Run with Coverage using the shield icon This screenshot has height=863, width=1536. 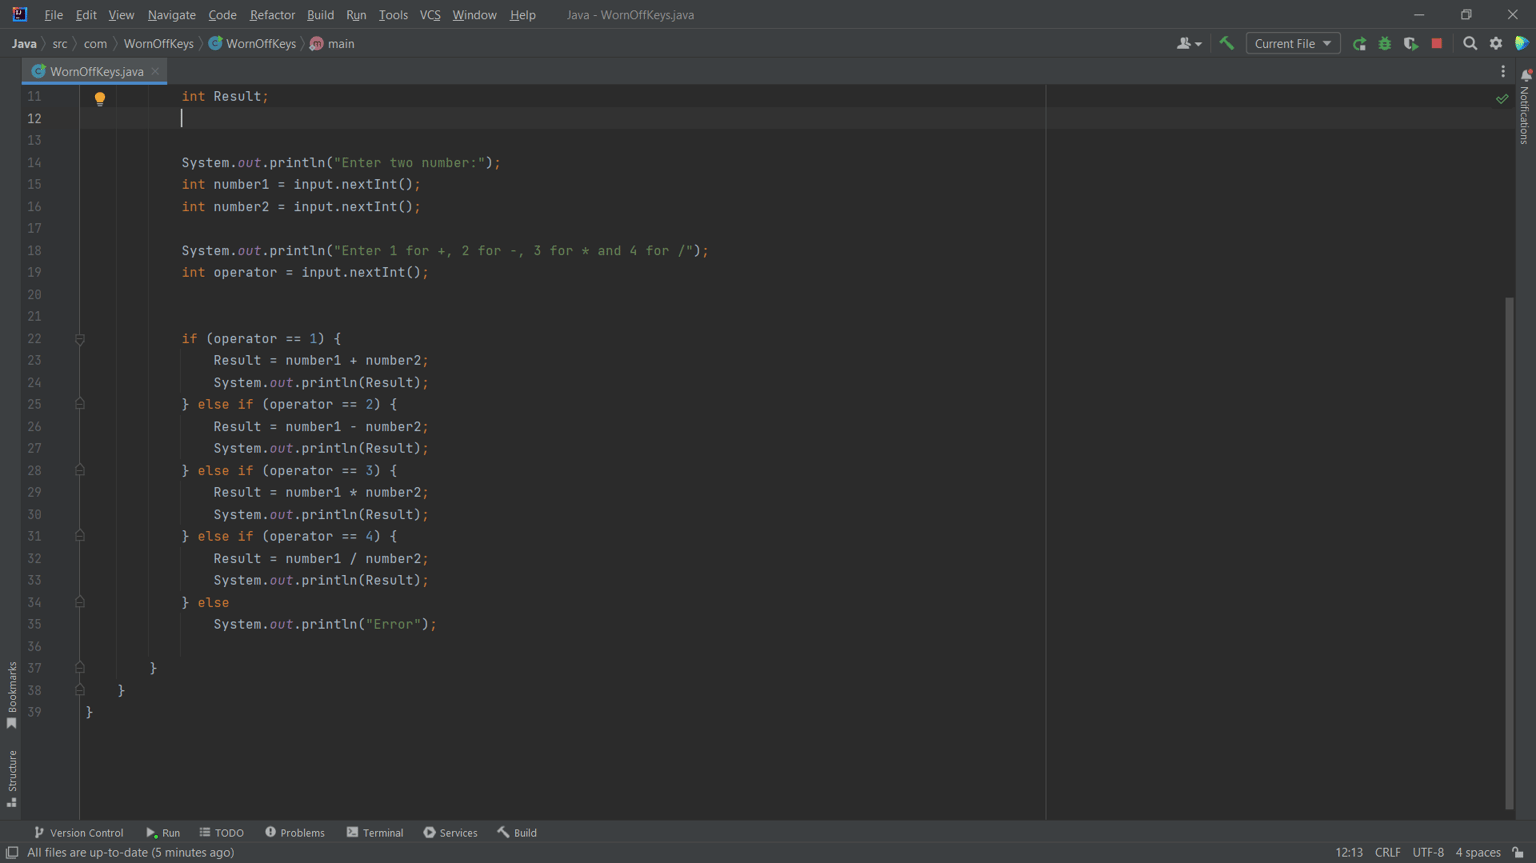(1411, 43)
